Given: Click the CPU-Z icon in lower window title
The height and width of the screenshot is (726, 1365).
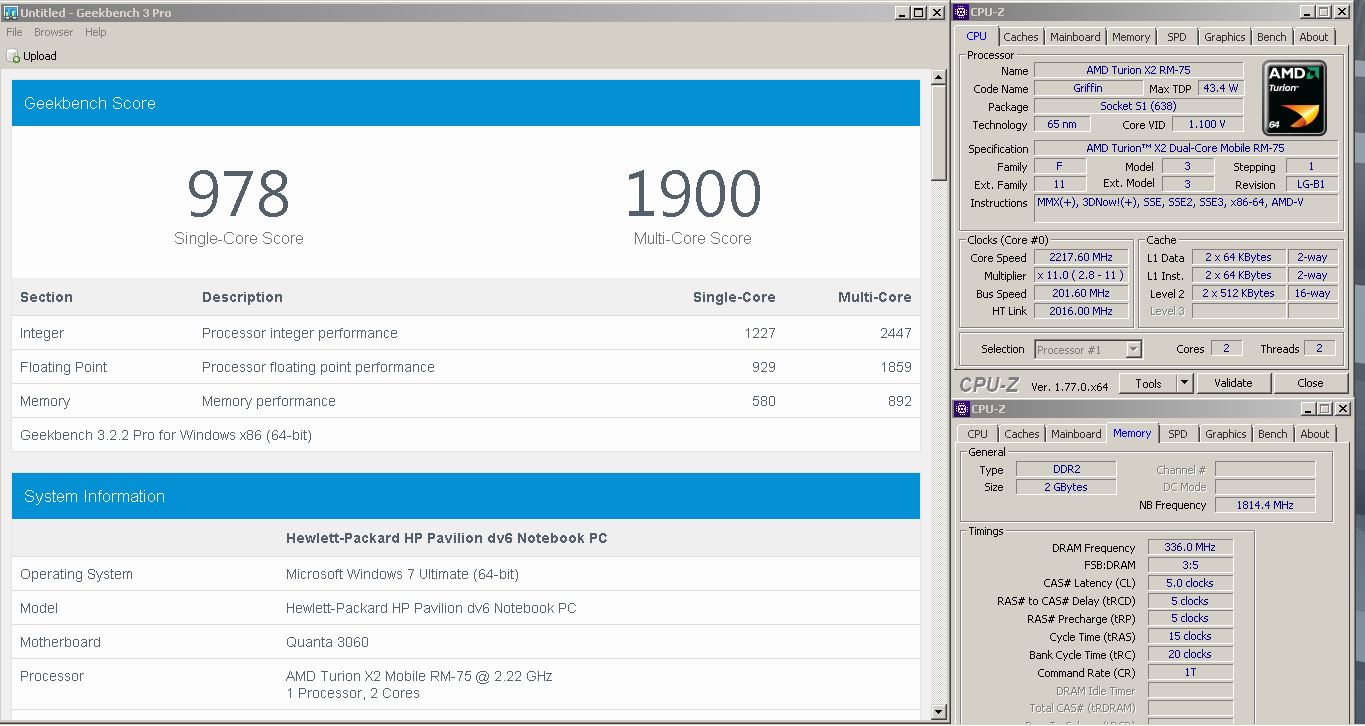Looking at the screenshot, I should pos(962,409).
